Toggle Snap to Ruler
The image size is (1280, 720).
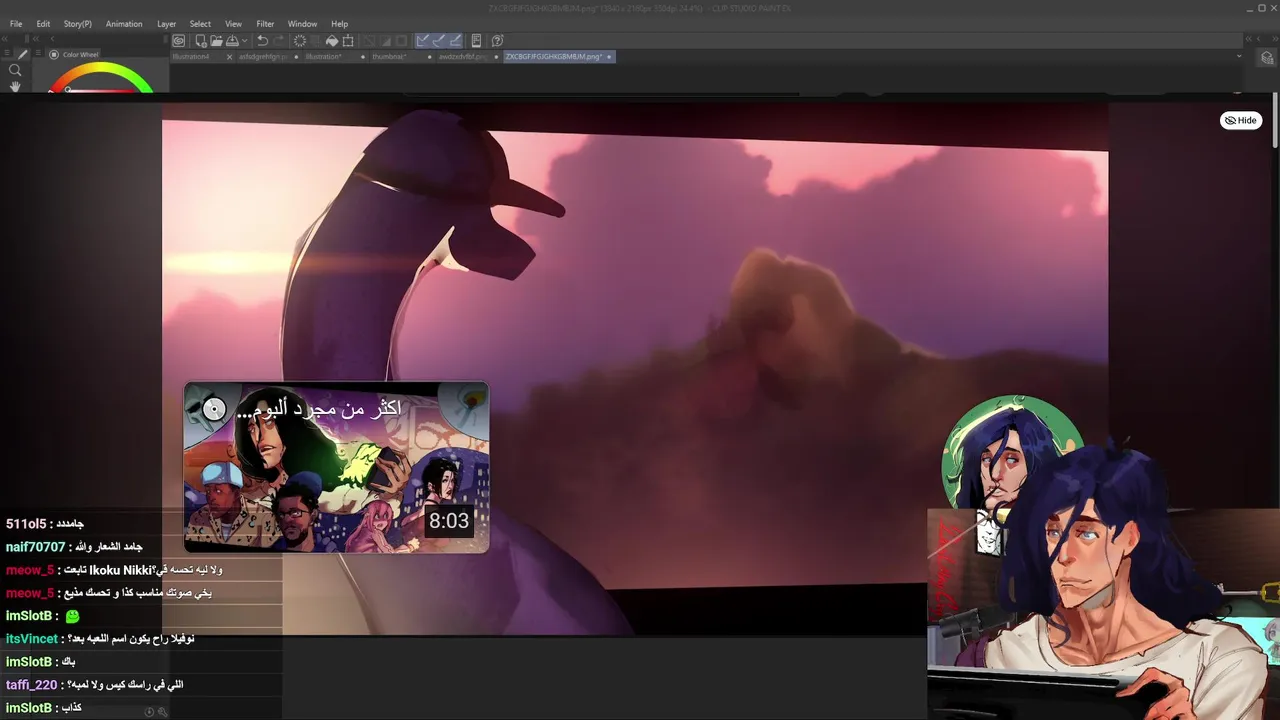point(423,41)
